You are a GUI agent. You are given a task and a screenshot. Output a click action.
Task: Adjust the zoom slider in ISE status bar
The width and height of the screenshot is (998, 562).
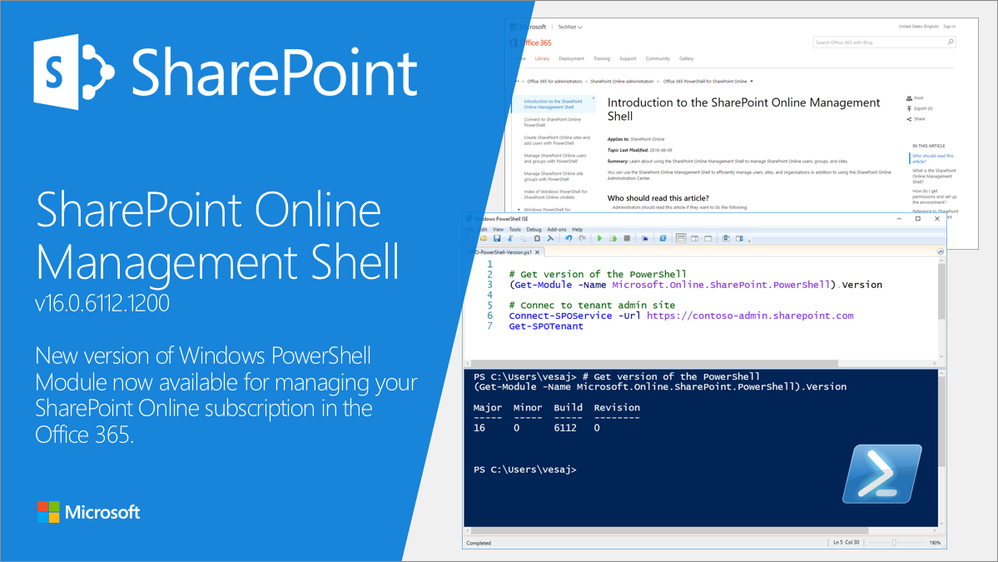894,543
